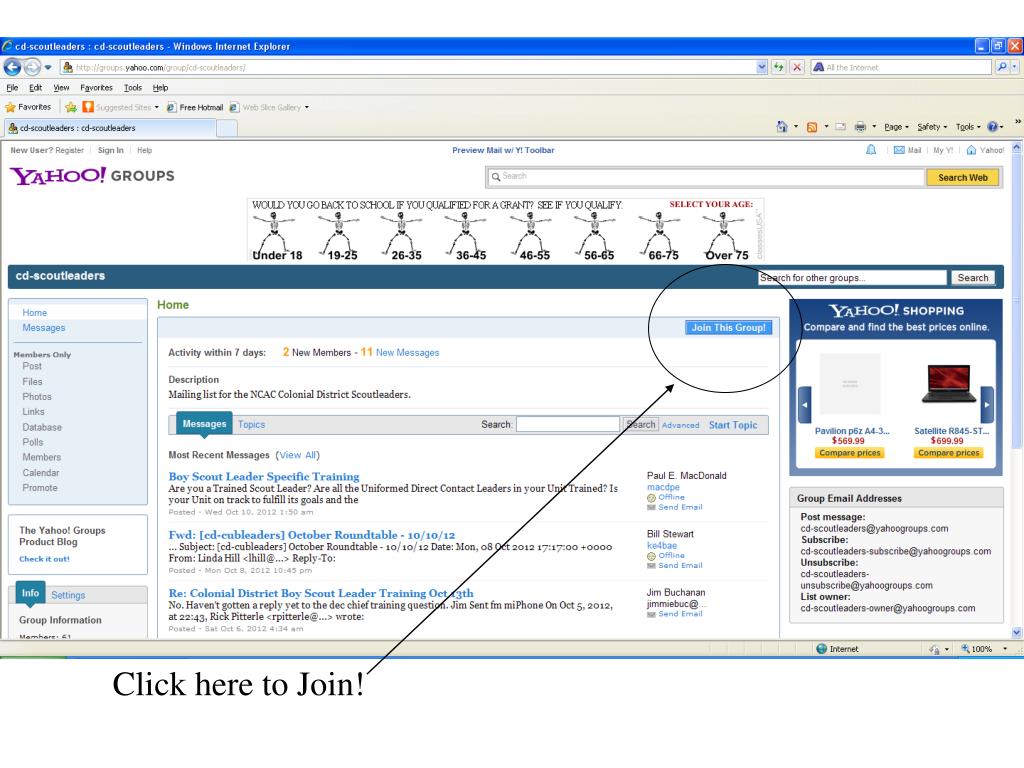1024x768 pixels.
Task: Select the cd-scoutleaders browser tab
Action: coord(110,128)
